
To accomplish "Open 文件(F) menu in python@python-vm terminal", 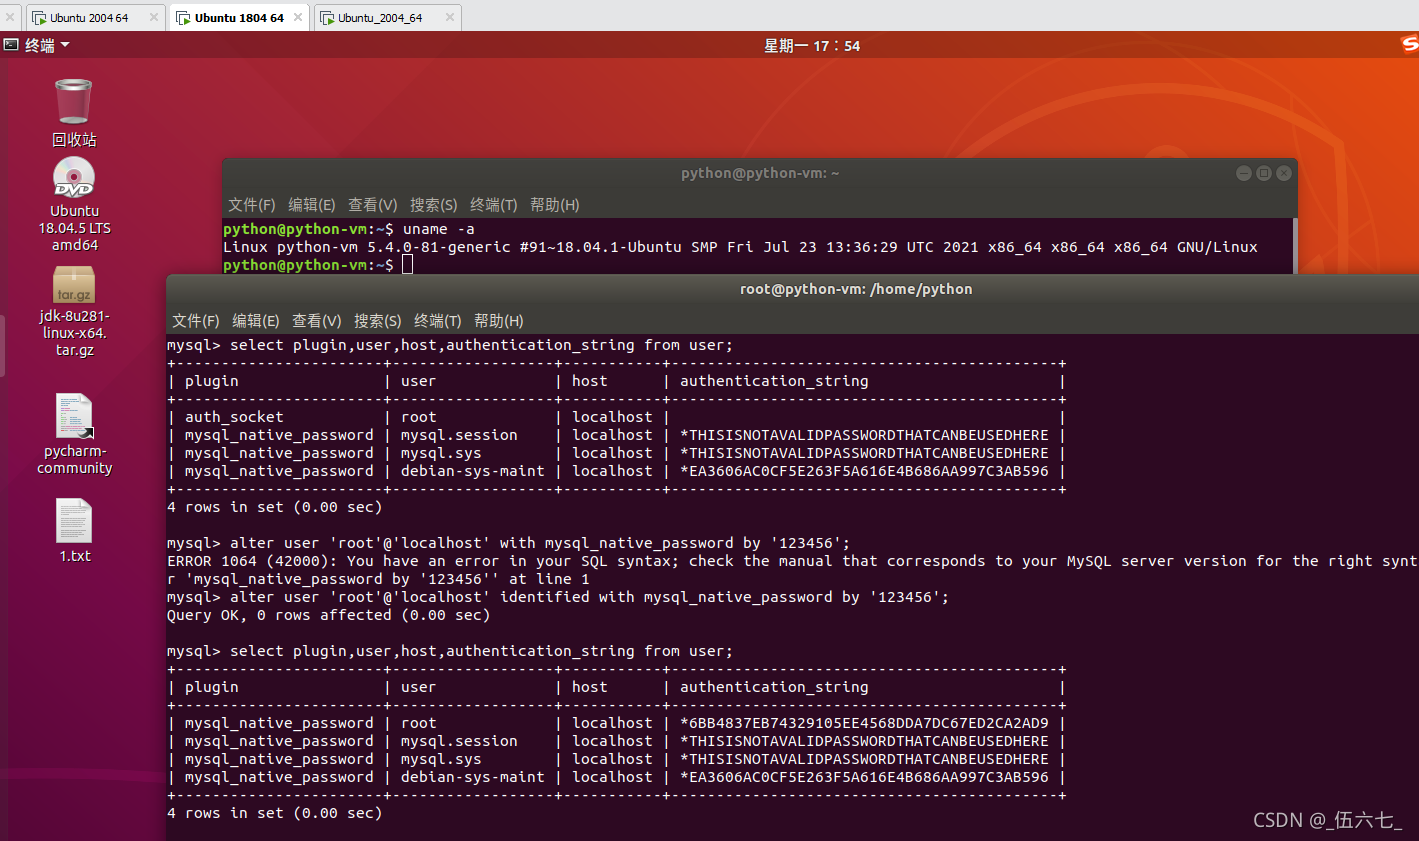I will 251,204.
